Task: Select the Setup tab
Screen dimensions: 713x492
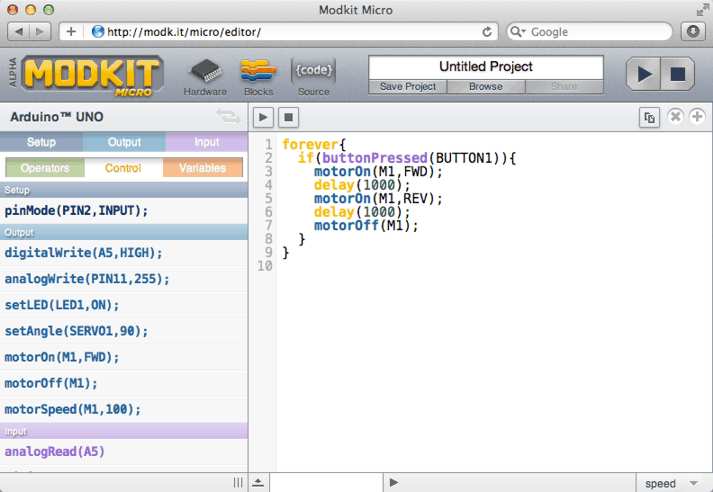Action: pyautogui.click(x=41, y=142)
